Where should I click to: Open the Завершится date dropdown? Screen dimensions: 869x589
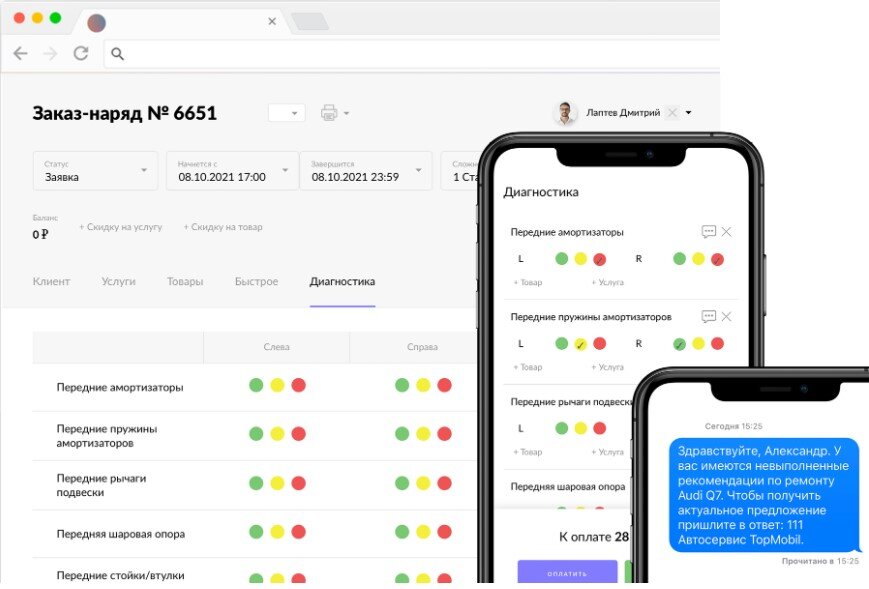pos(366,171)
